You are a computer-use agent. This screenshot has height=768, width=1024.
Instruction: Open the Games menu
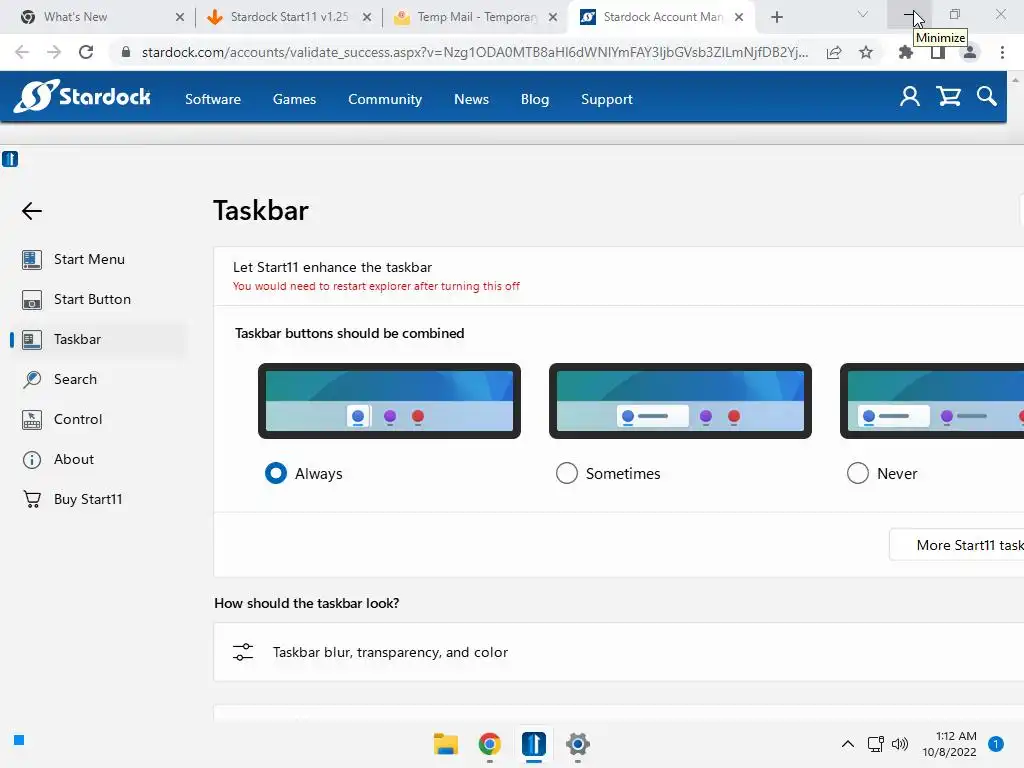295,99
